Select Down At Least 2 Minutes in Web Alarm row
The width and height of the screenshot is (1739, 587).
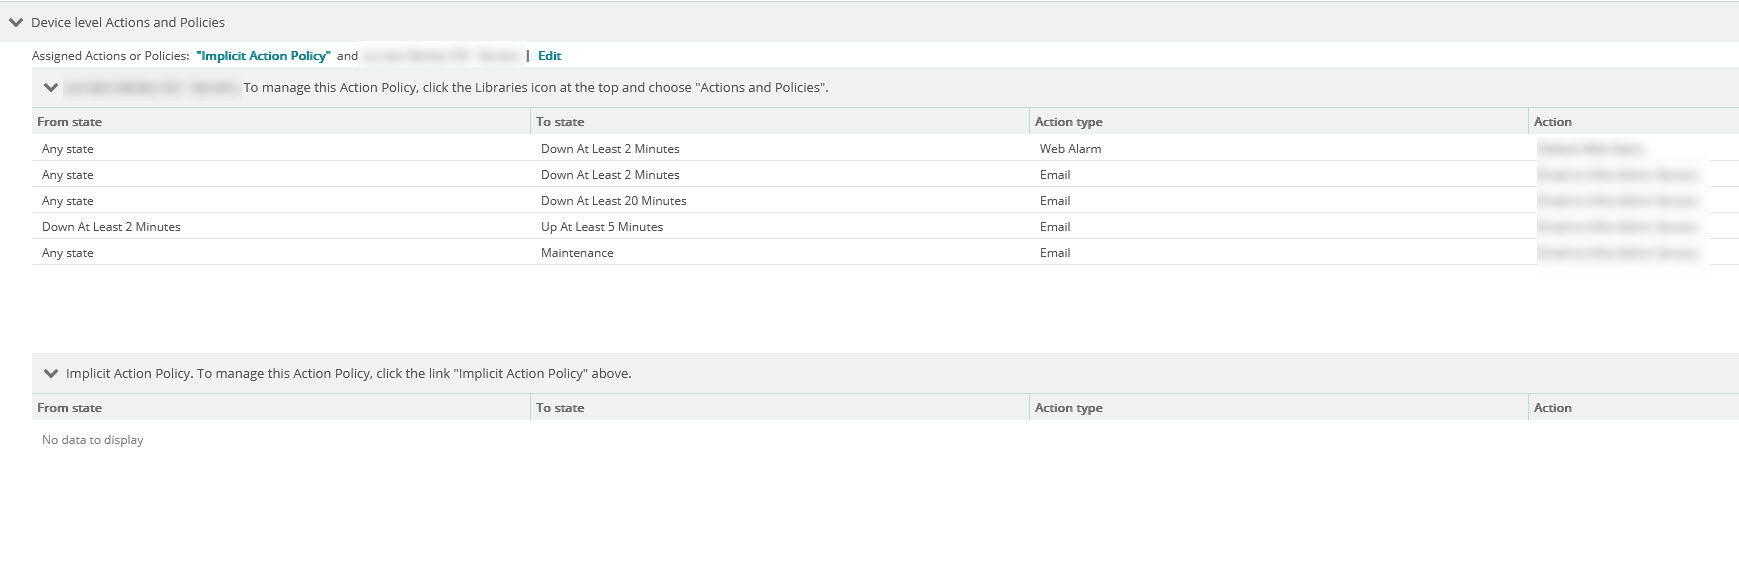[610, 149]
